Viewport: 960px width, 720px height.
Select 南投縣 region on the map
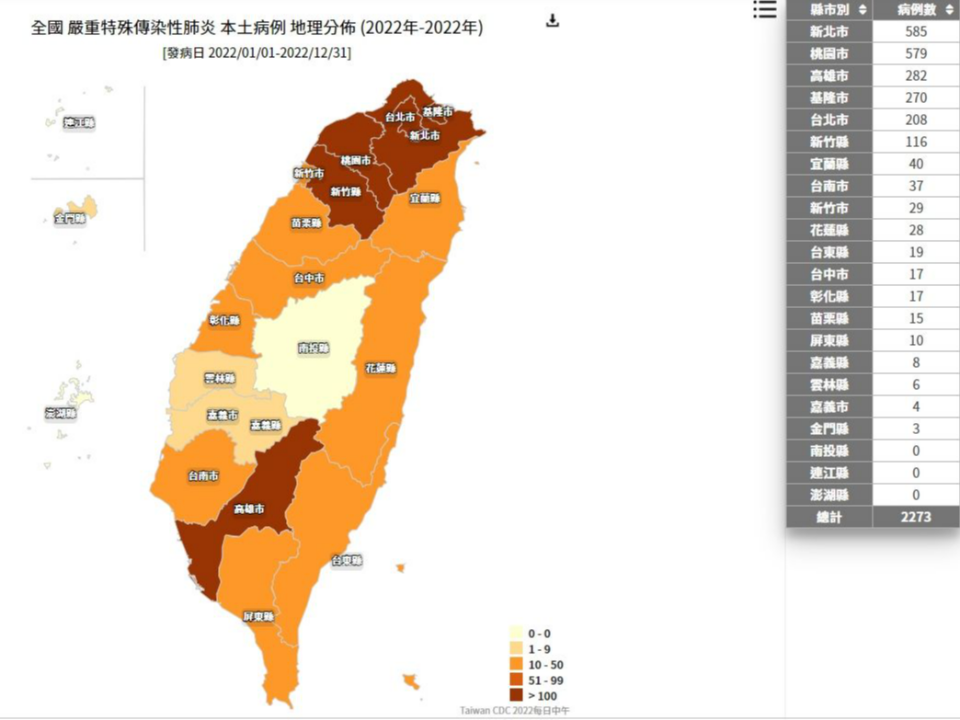coord(313,348)
